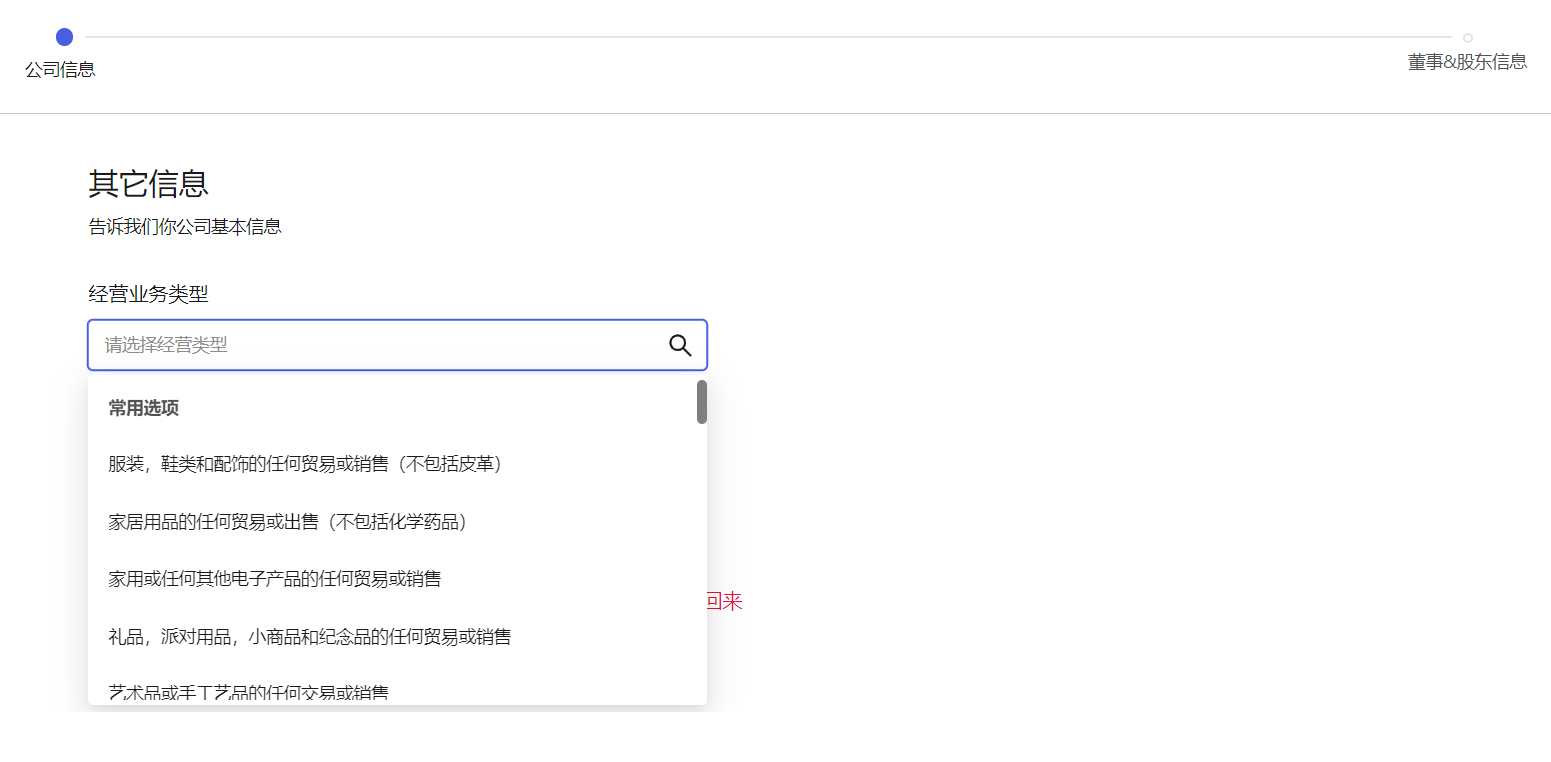Screen dimensions: 1551x762
Task: Click the 其它信息 section heading
Action: [148, 184]
